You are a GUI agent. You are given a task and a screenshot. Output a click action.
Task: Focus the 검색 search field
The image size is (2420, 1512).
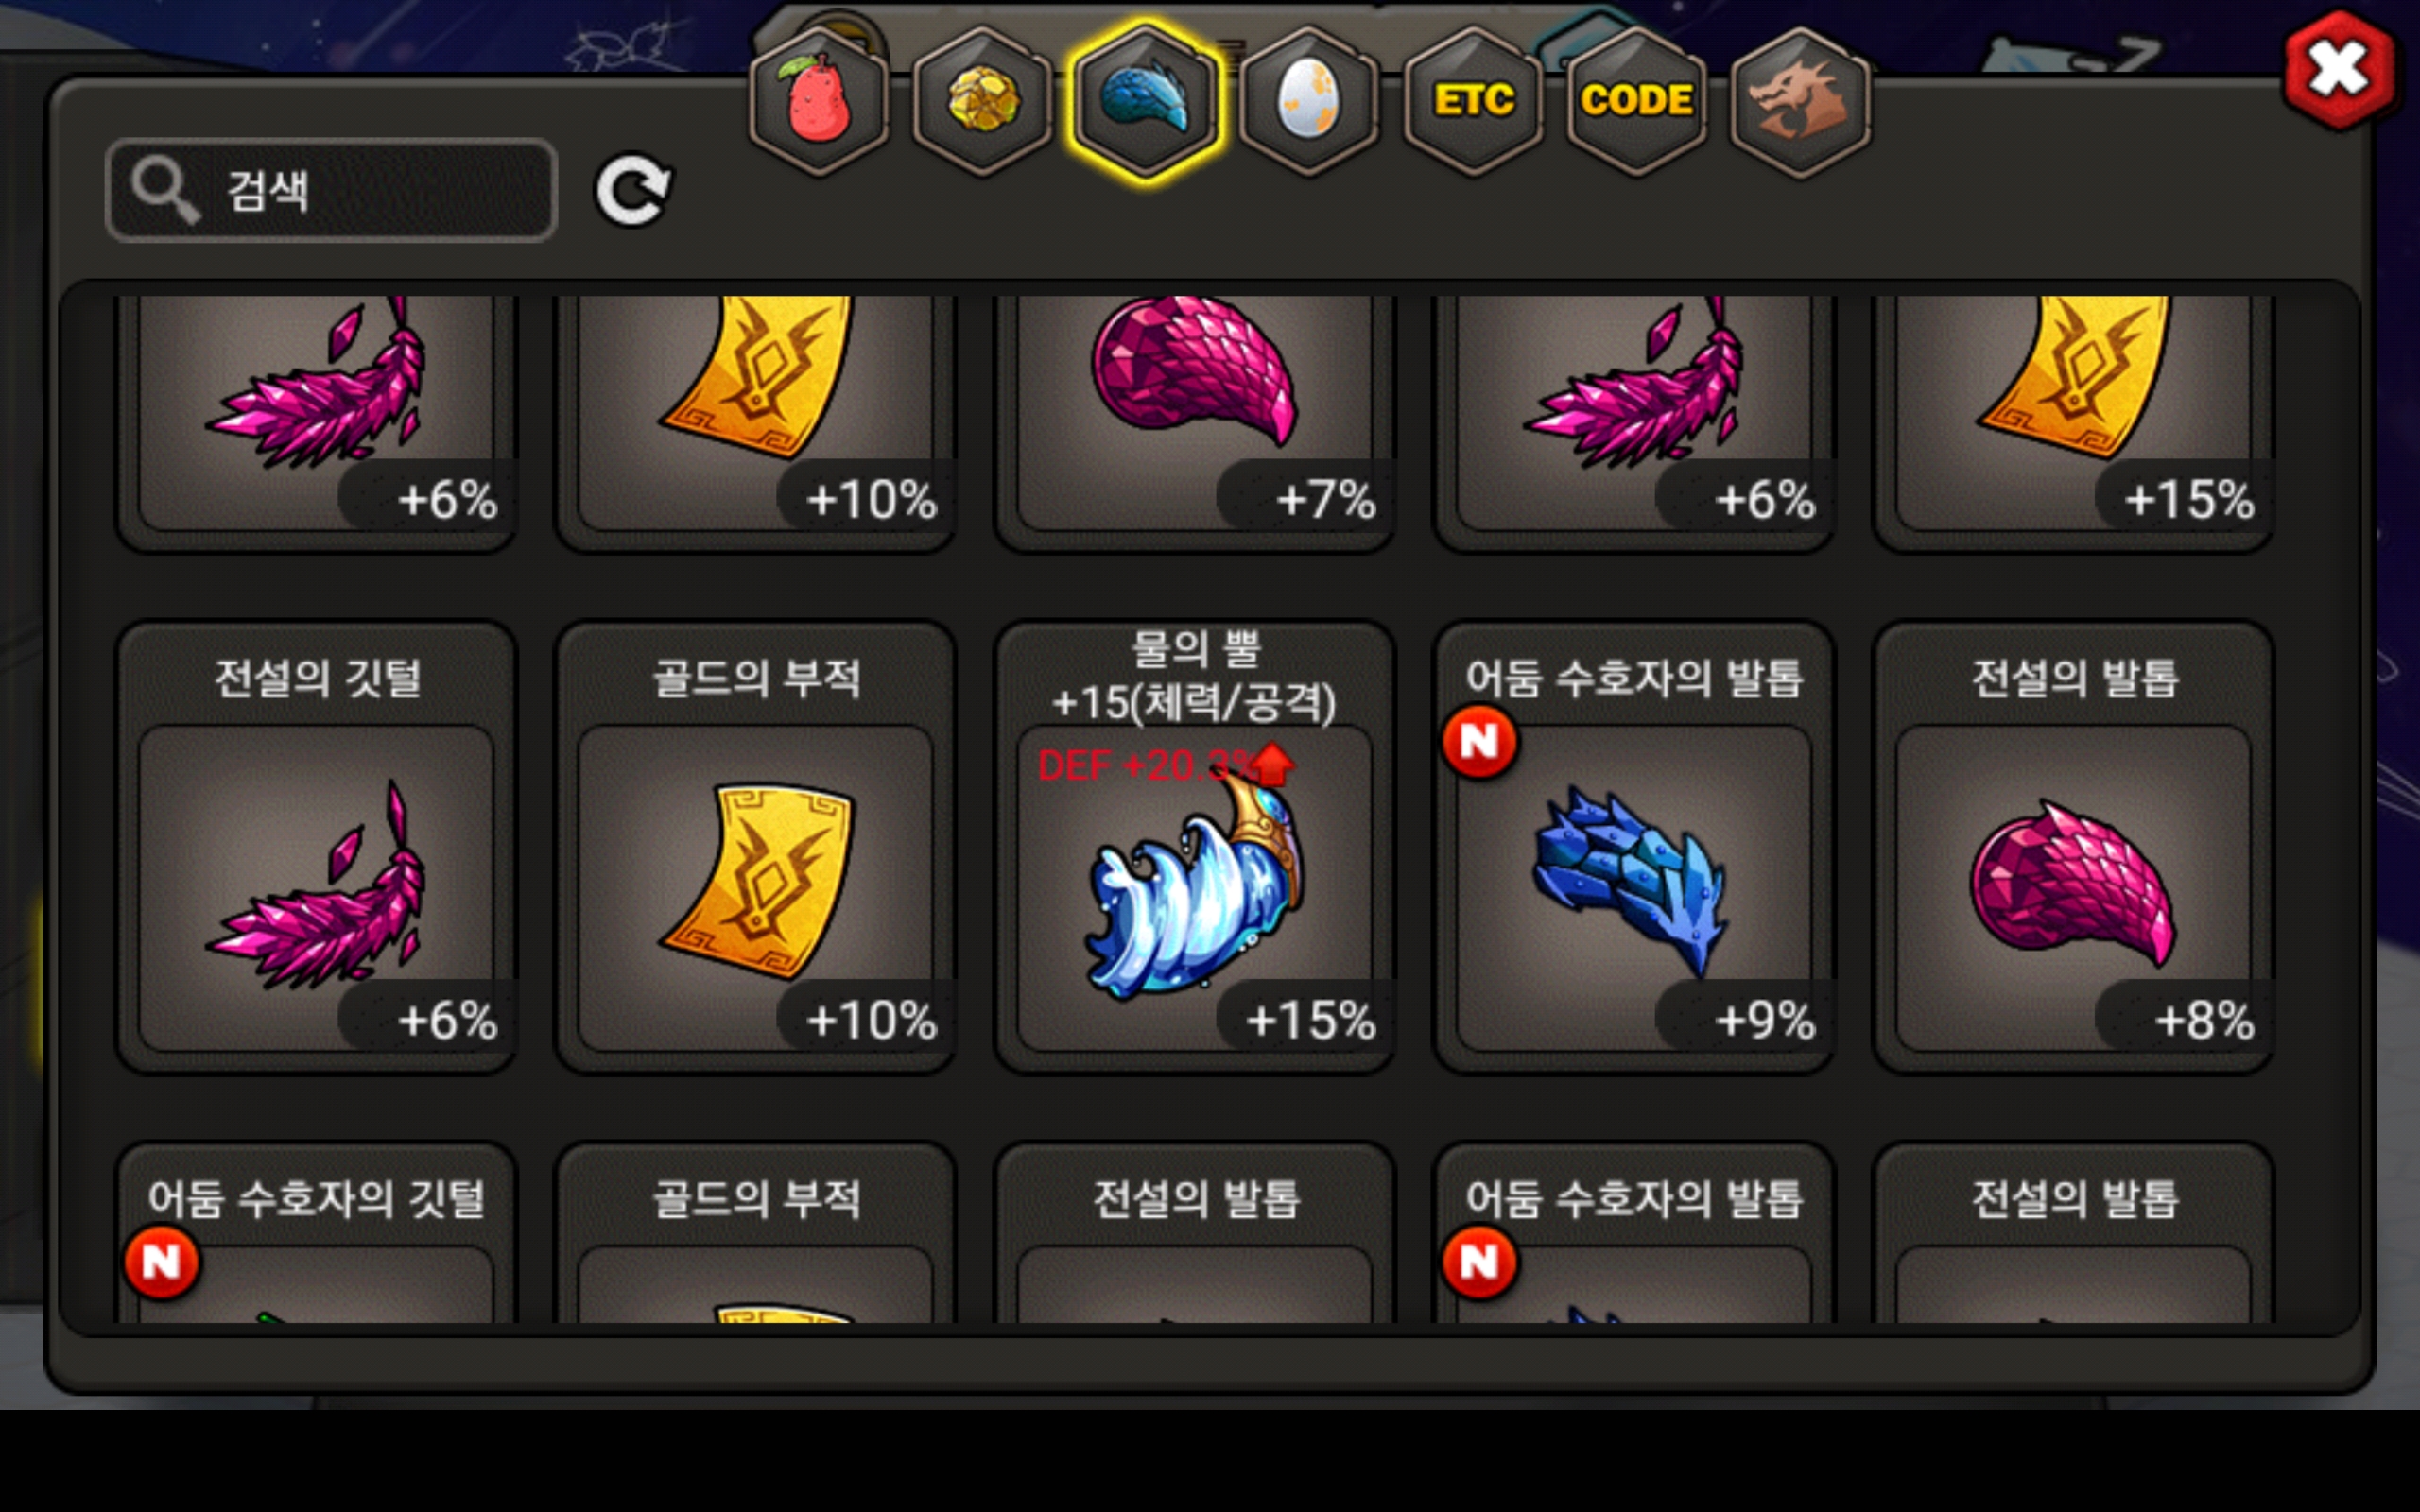click(331, 190)
